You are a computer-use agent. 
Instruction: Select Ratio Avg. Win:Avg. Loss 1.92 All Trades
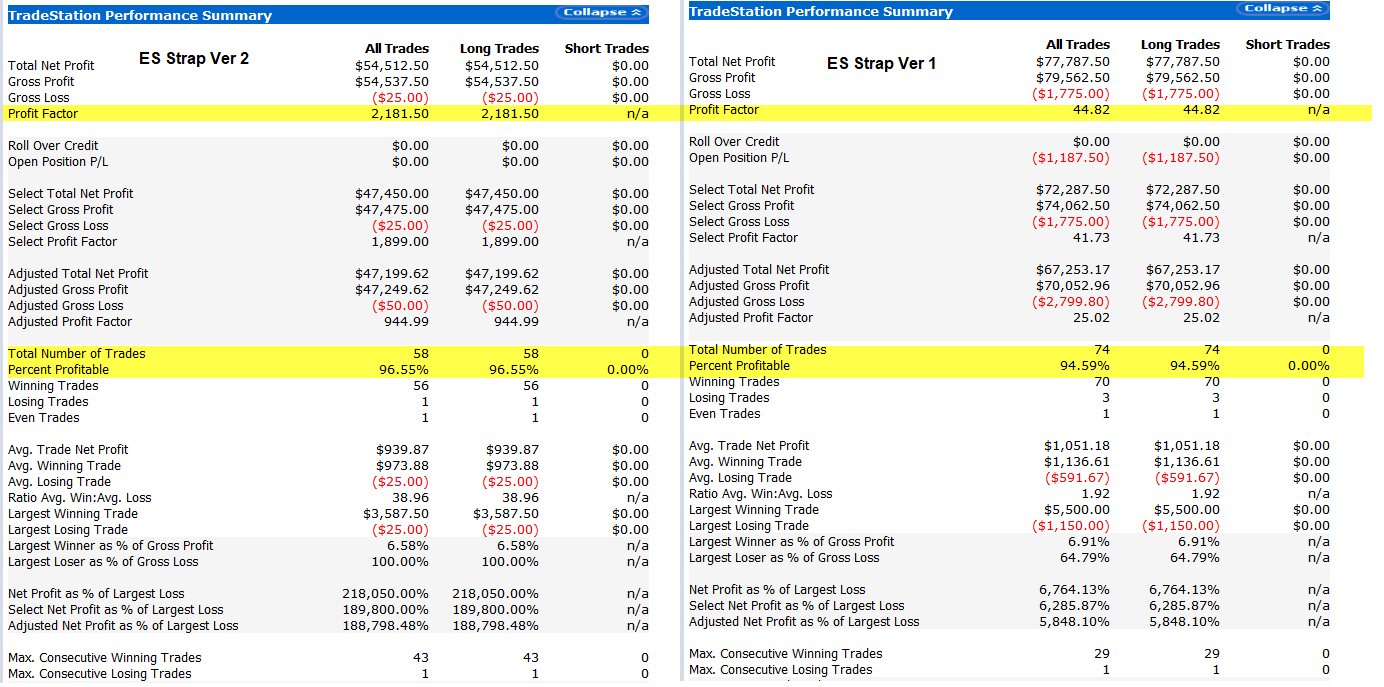[1095, 493]
